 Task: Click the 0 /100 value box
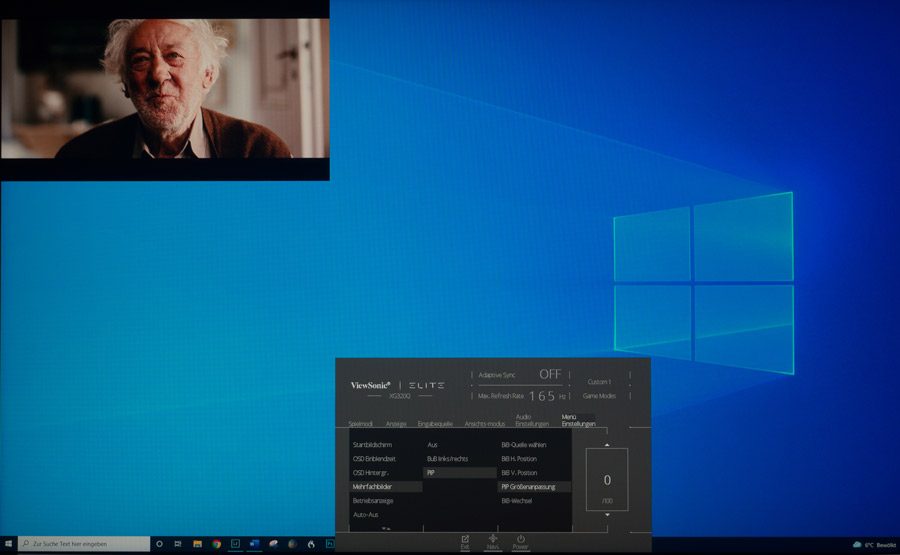point(607,480)
